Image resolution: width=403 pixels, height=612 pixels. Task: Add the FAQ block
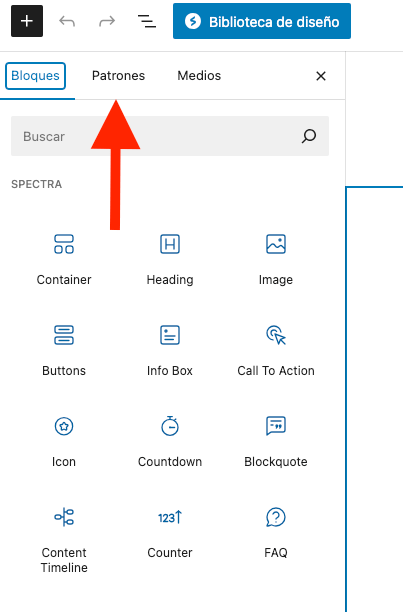pos(276,532)
